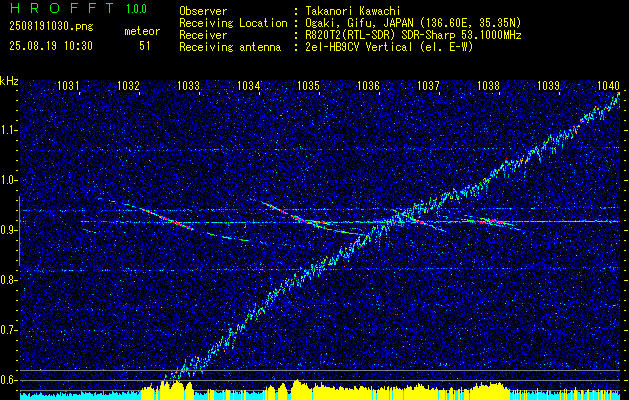This screenshot has width=629, height=400.
Task: Click the Receiver field label
Action: (203, 35)
